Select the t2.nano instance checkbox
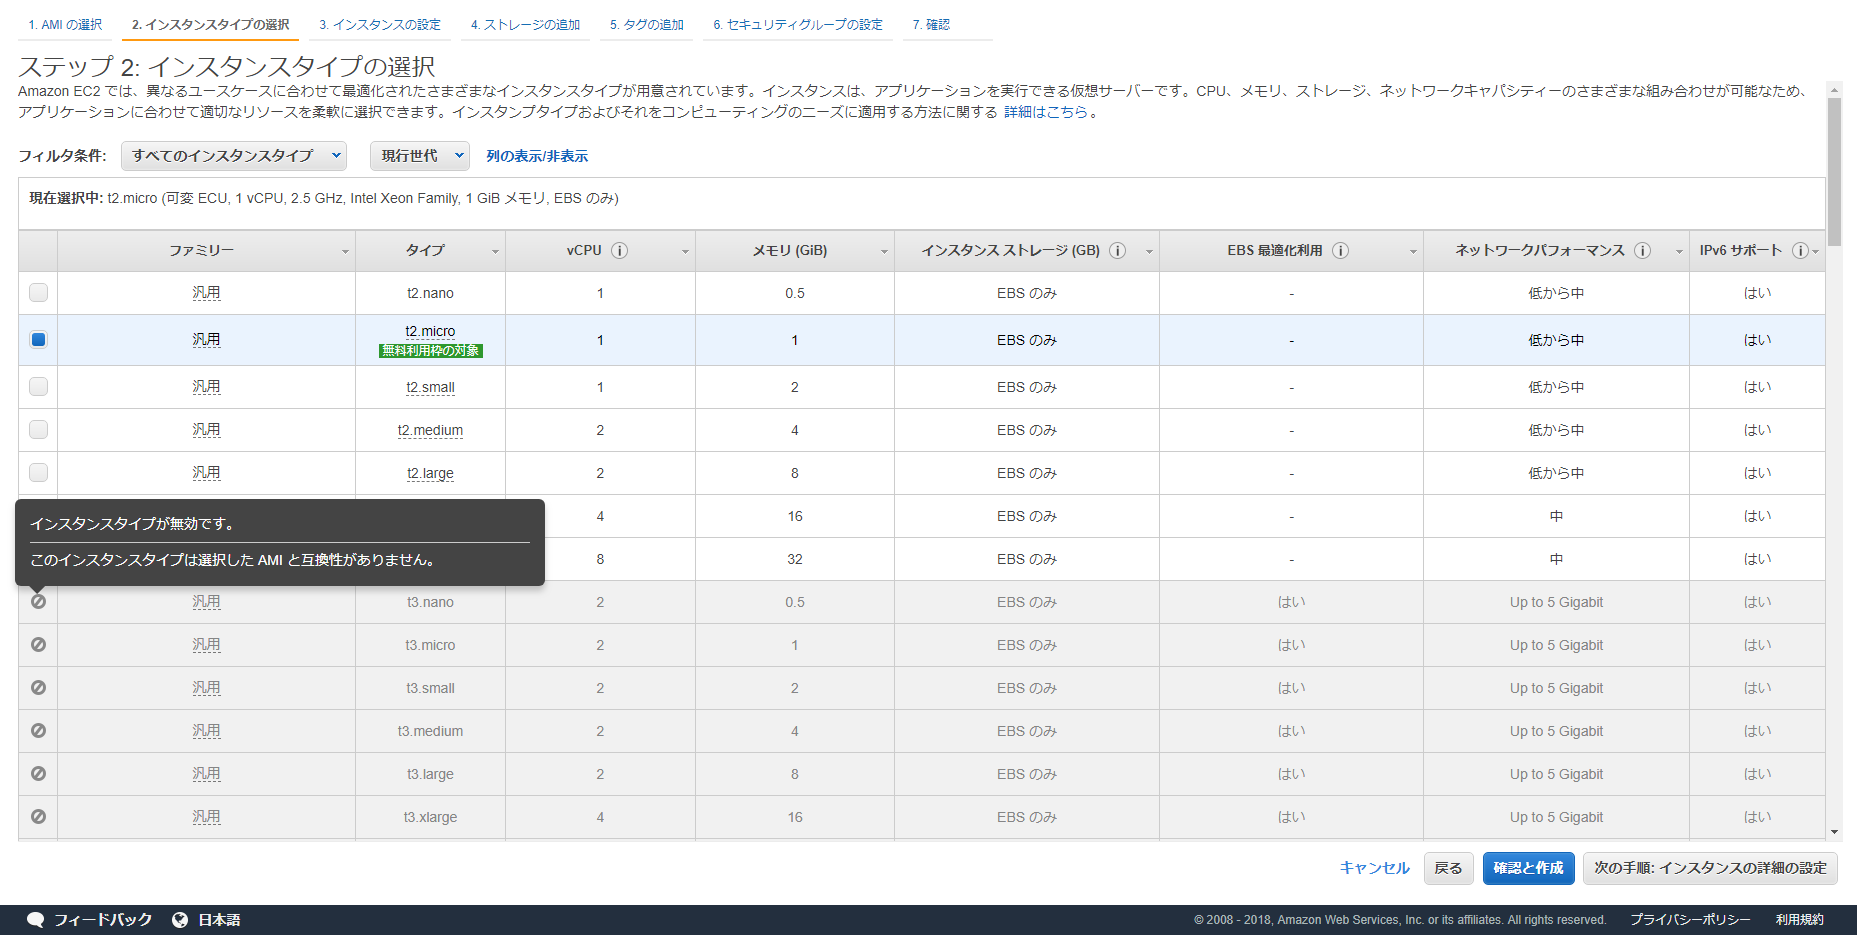Viewport: 1857px width, 935px height. tap(38, 293)
